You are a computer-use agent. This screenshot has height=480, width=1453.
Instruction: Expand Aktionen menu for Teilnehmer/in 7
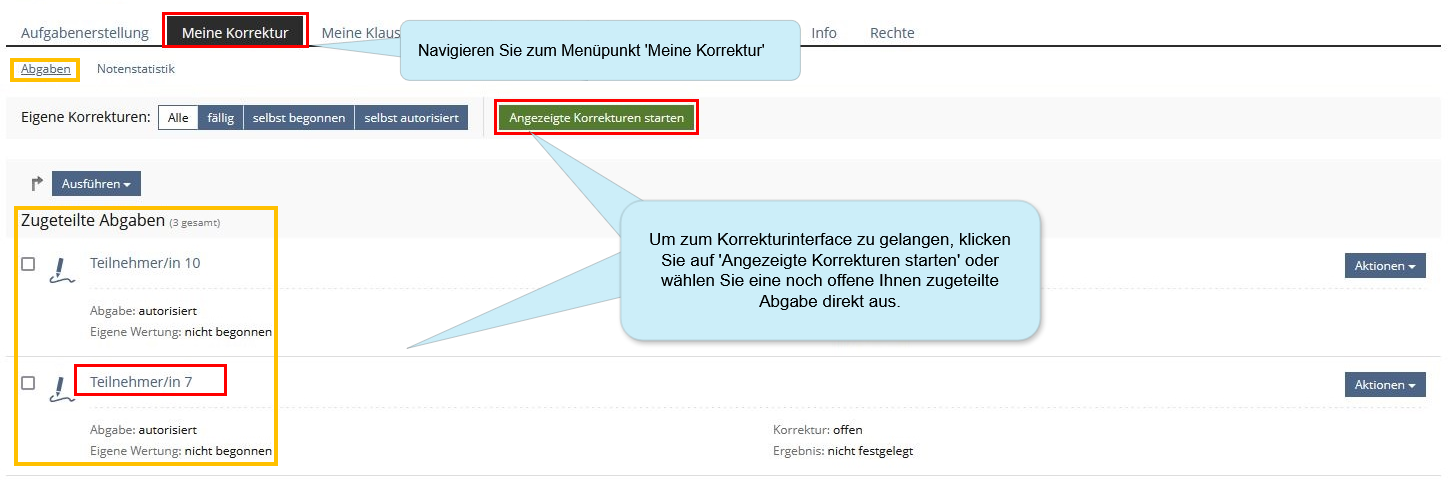click(x=1384, y=385)
